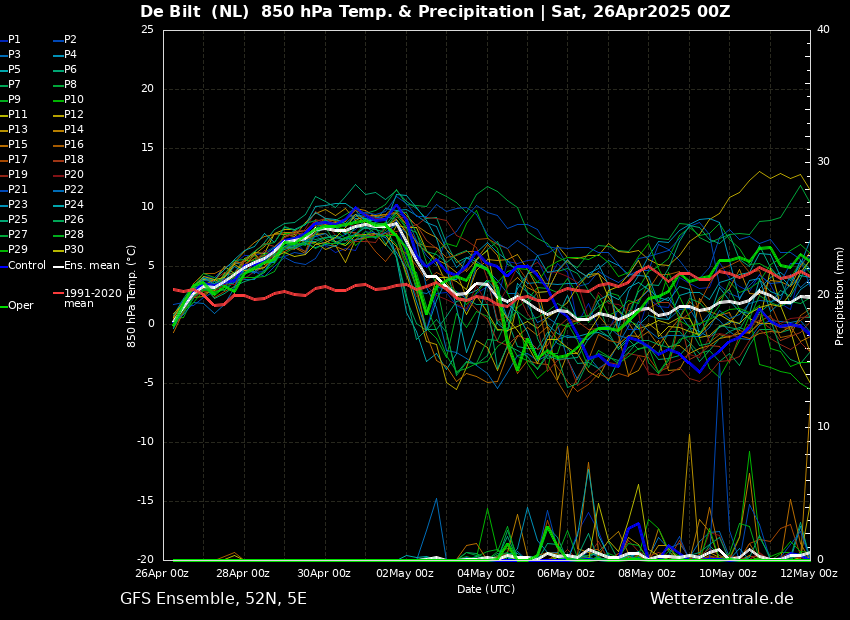Click the 28Apr 00z date label
The width and height of the screenshot is (850, 620).
244,573
